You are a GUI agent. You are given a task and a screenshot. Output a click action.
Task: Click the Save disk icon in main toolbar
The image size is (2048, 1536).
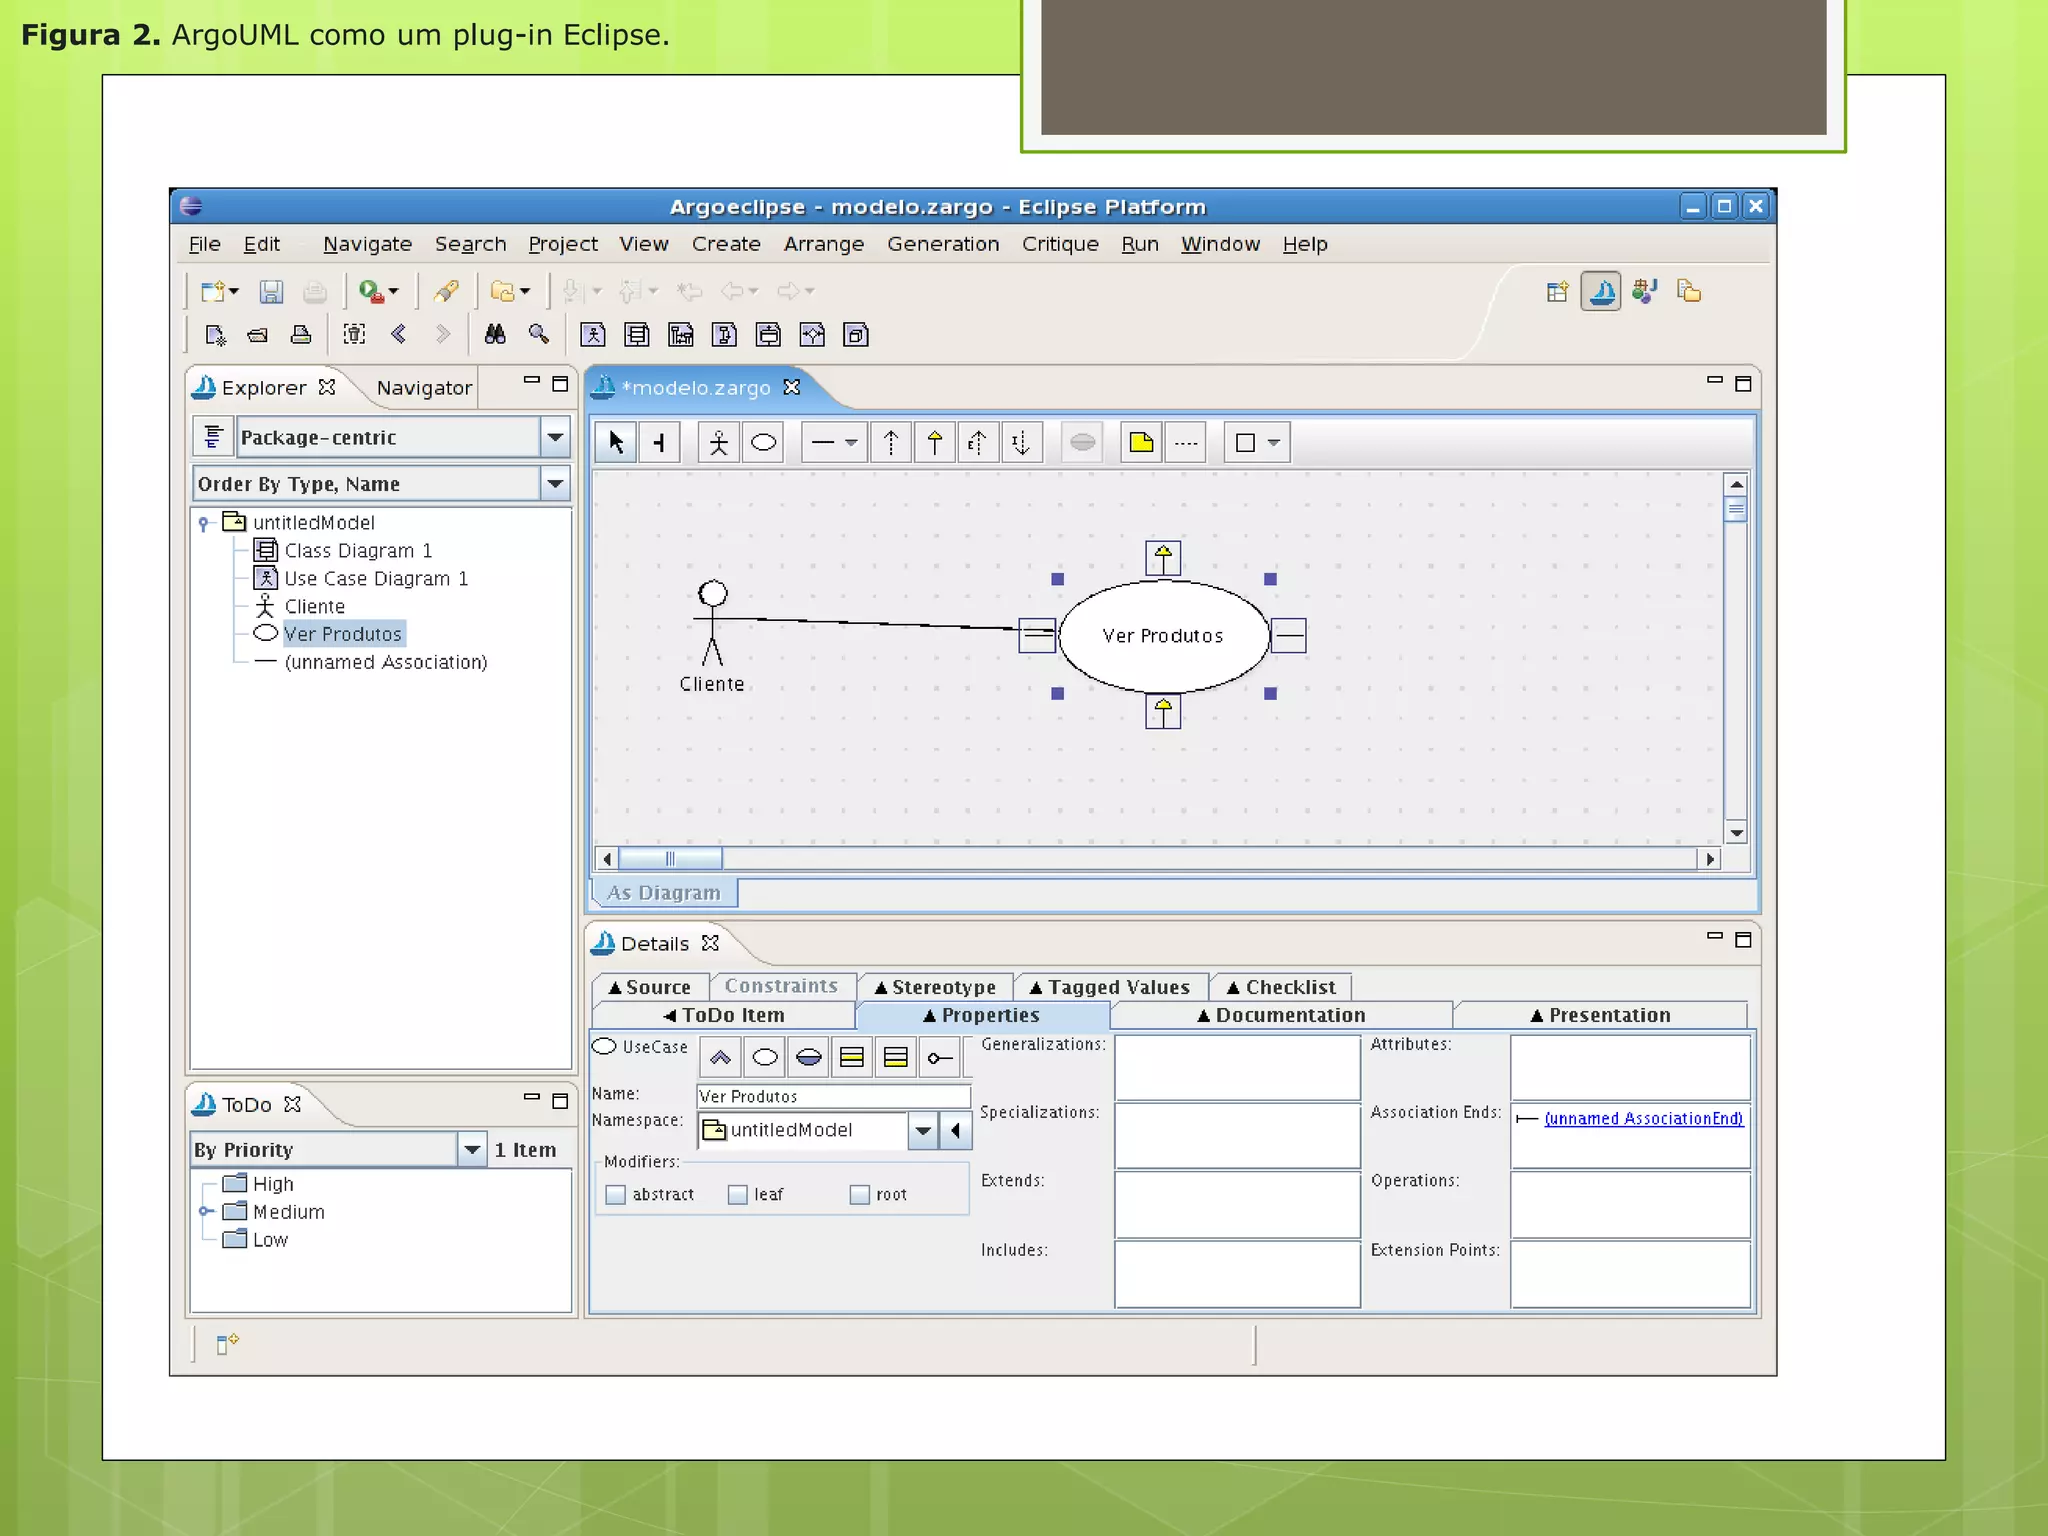point(270,291)
